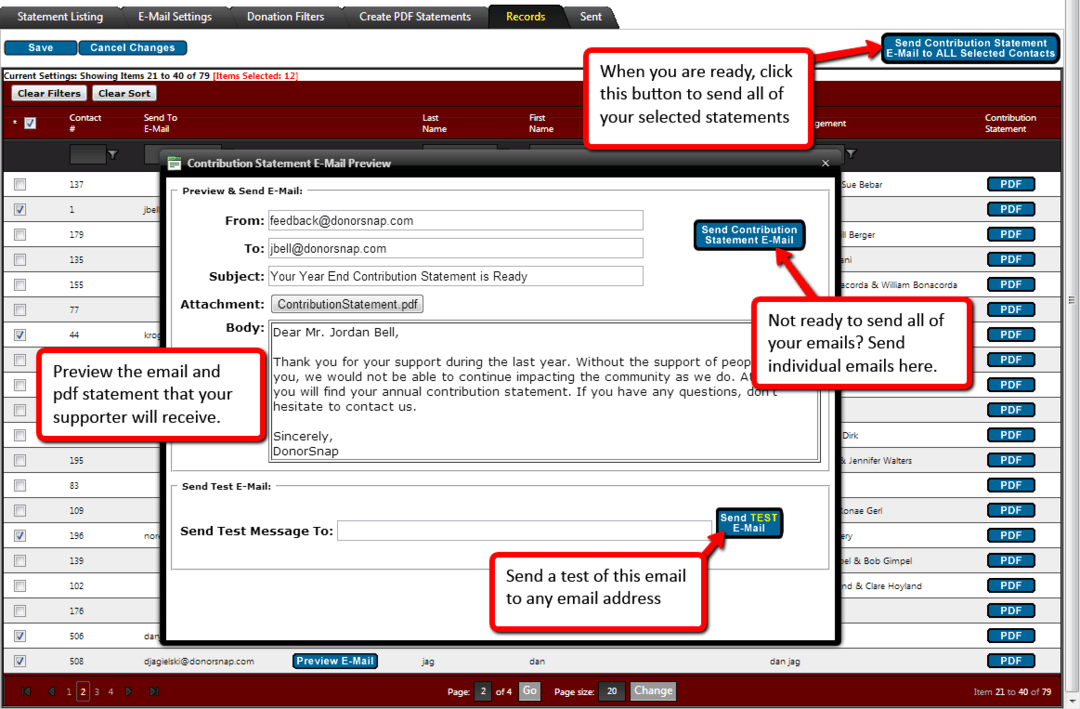Toggle the select-all checkbox in header

click(x=30, y=123)
